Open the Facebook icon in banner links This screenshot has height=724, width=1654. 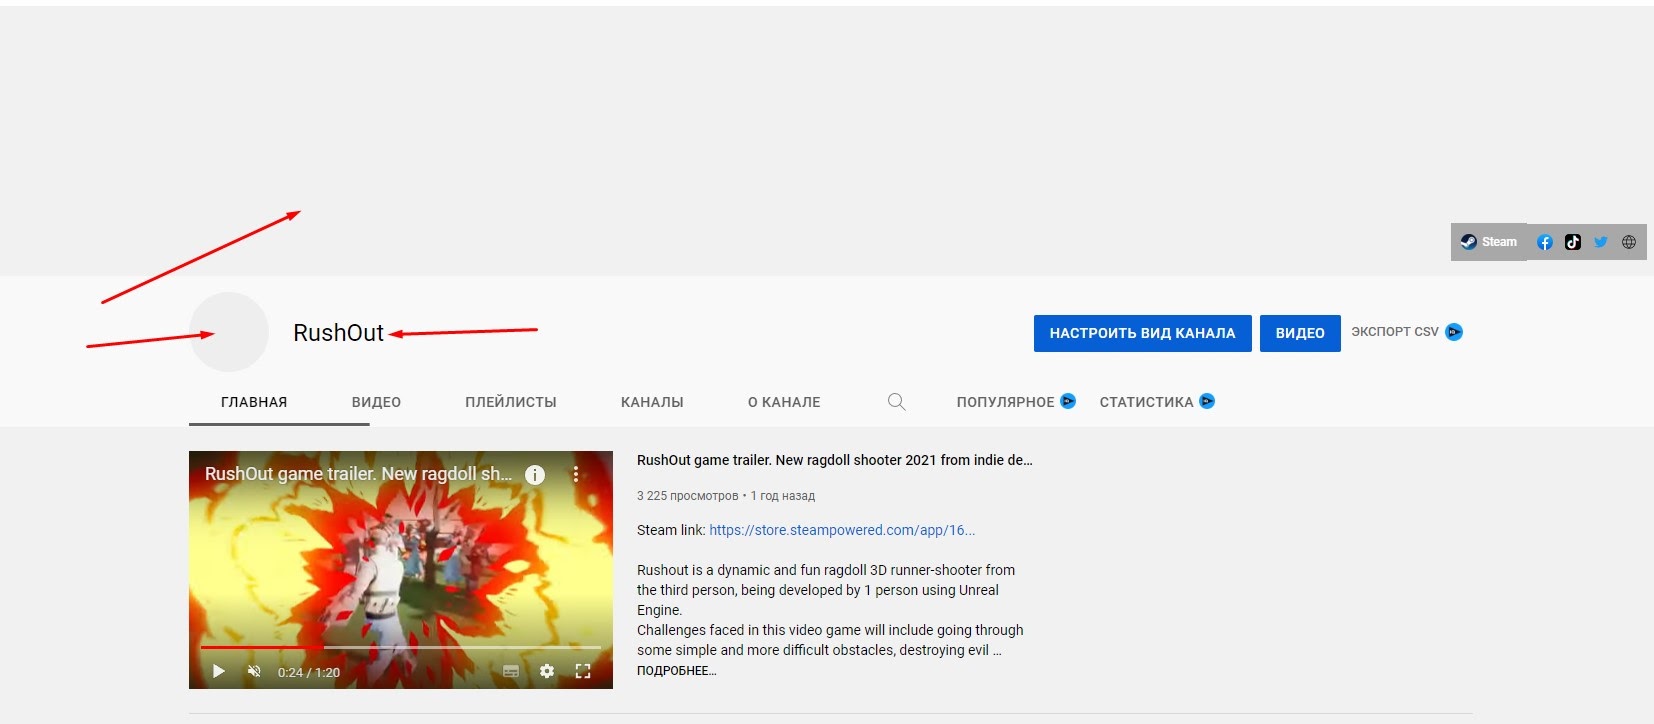tap(1545, 242)
